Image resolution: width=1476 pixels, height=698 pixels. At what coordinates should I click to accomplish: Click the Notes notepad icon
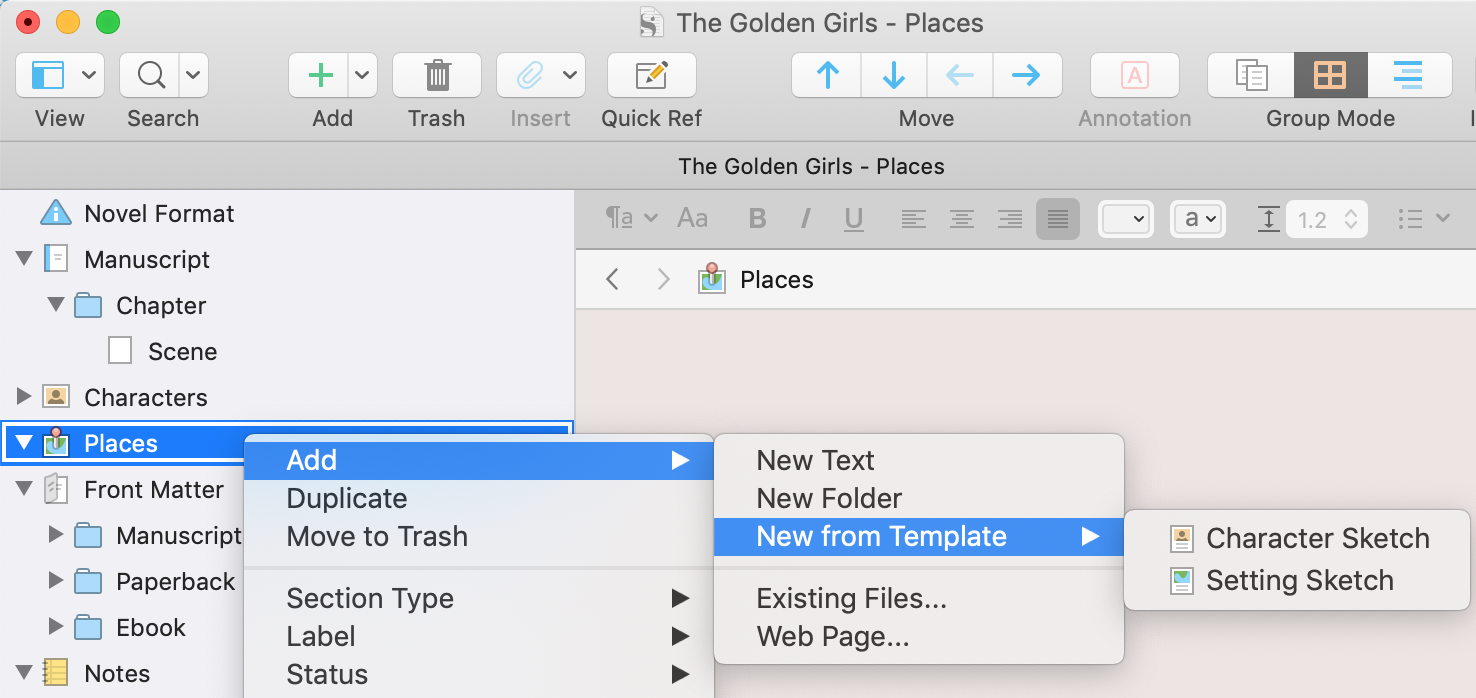pyautogui.click(x=56, y=673)
